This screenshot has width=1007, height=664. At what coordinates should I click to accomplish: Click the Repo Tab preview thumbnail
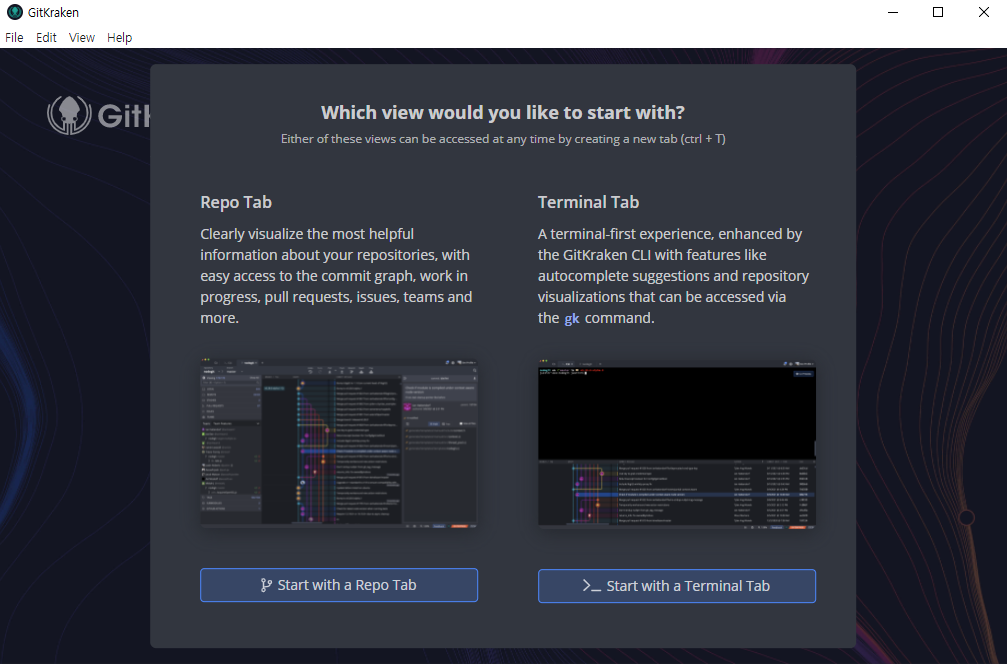[339, 443]
